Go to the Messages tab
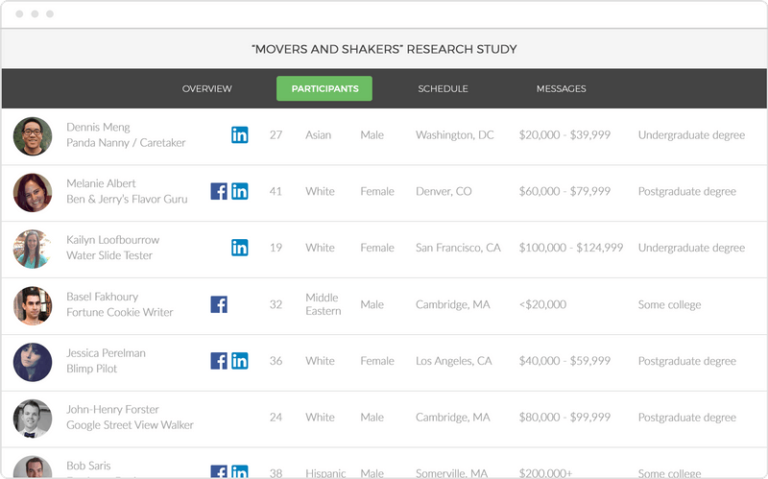The image size is (768, 479). 561,89
